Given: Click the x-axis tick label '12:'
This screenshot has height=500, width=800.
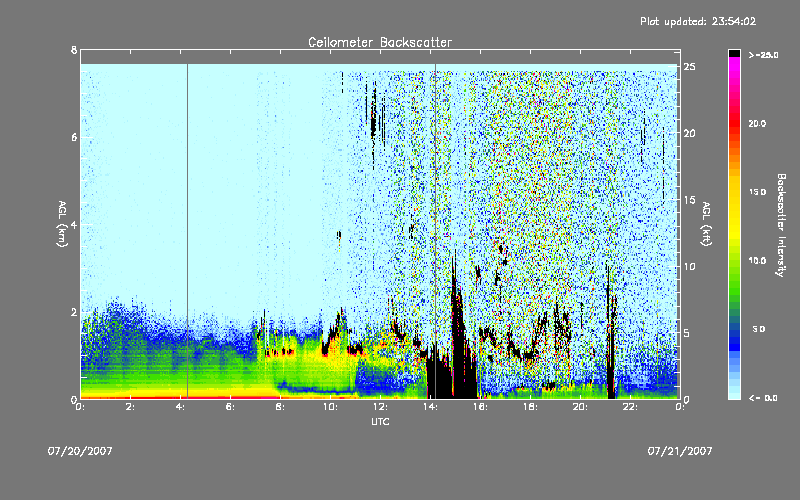Looking at the screenshot, I should click(380, 407).
